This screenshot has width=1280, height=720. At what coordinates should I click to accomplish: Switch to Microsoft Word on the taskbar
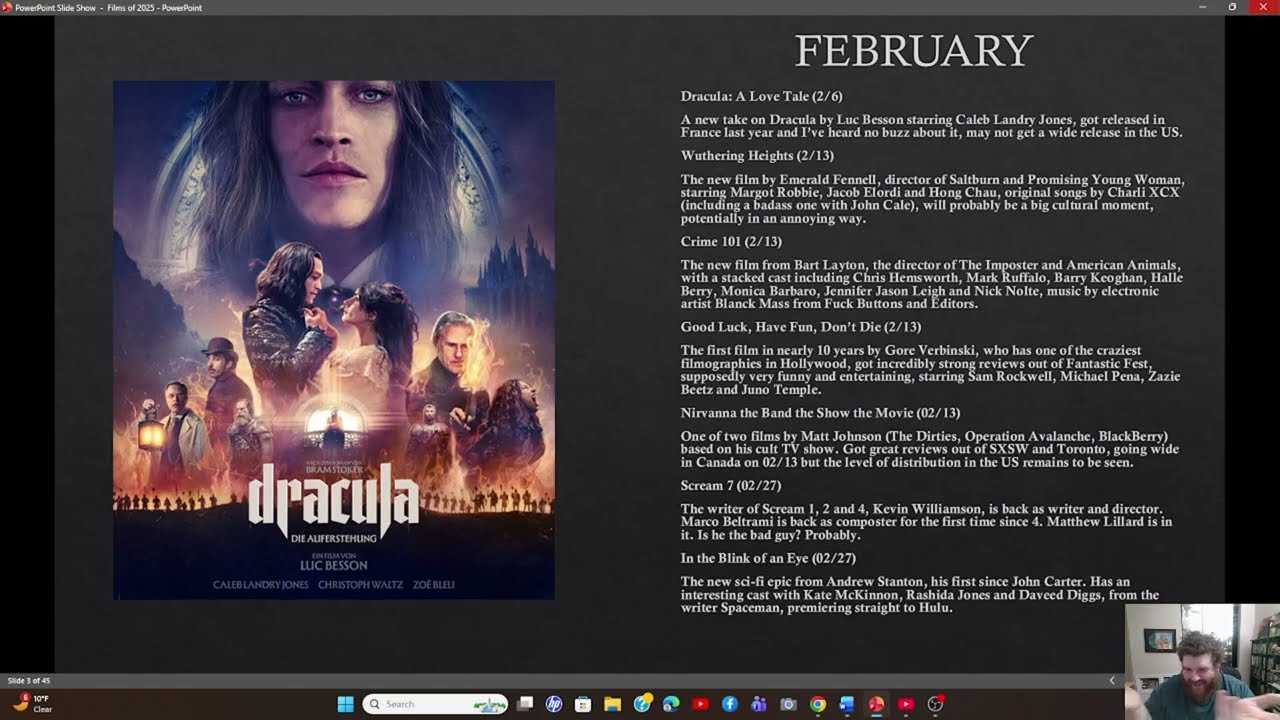(x=847, y=704)
